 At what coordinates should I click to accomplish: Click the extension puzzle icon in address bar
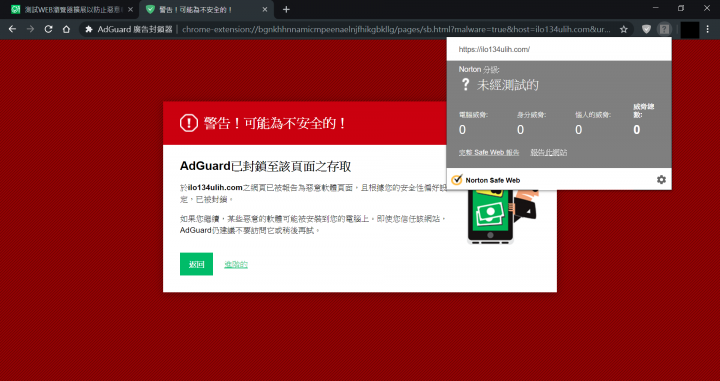pos(89,29)
